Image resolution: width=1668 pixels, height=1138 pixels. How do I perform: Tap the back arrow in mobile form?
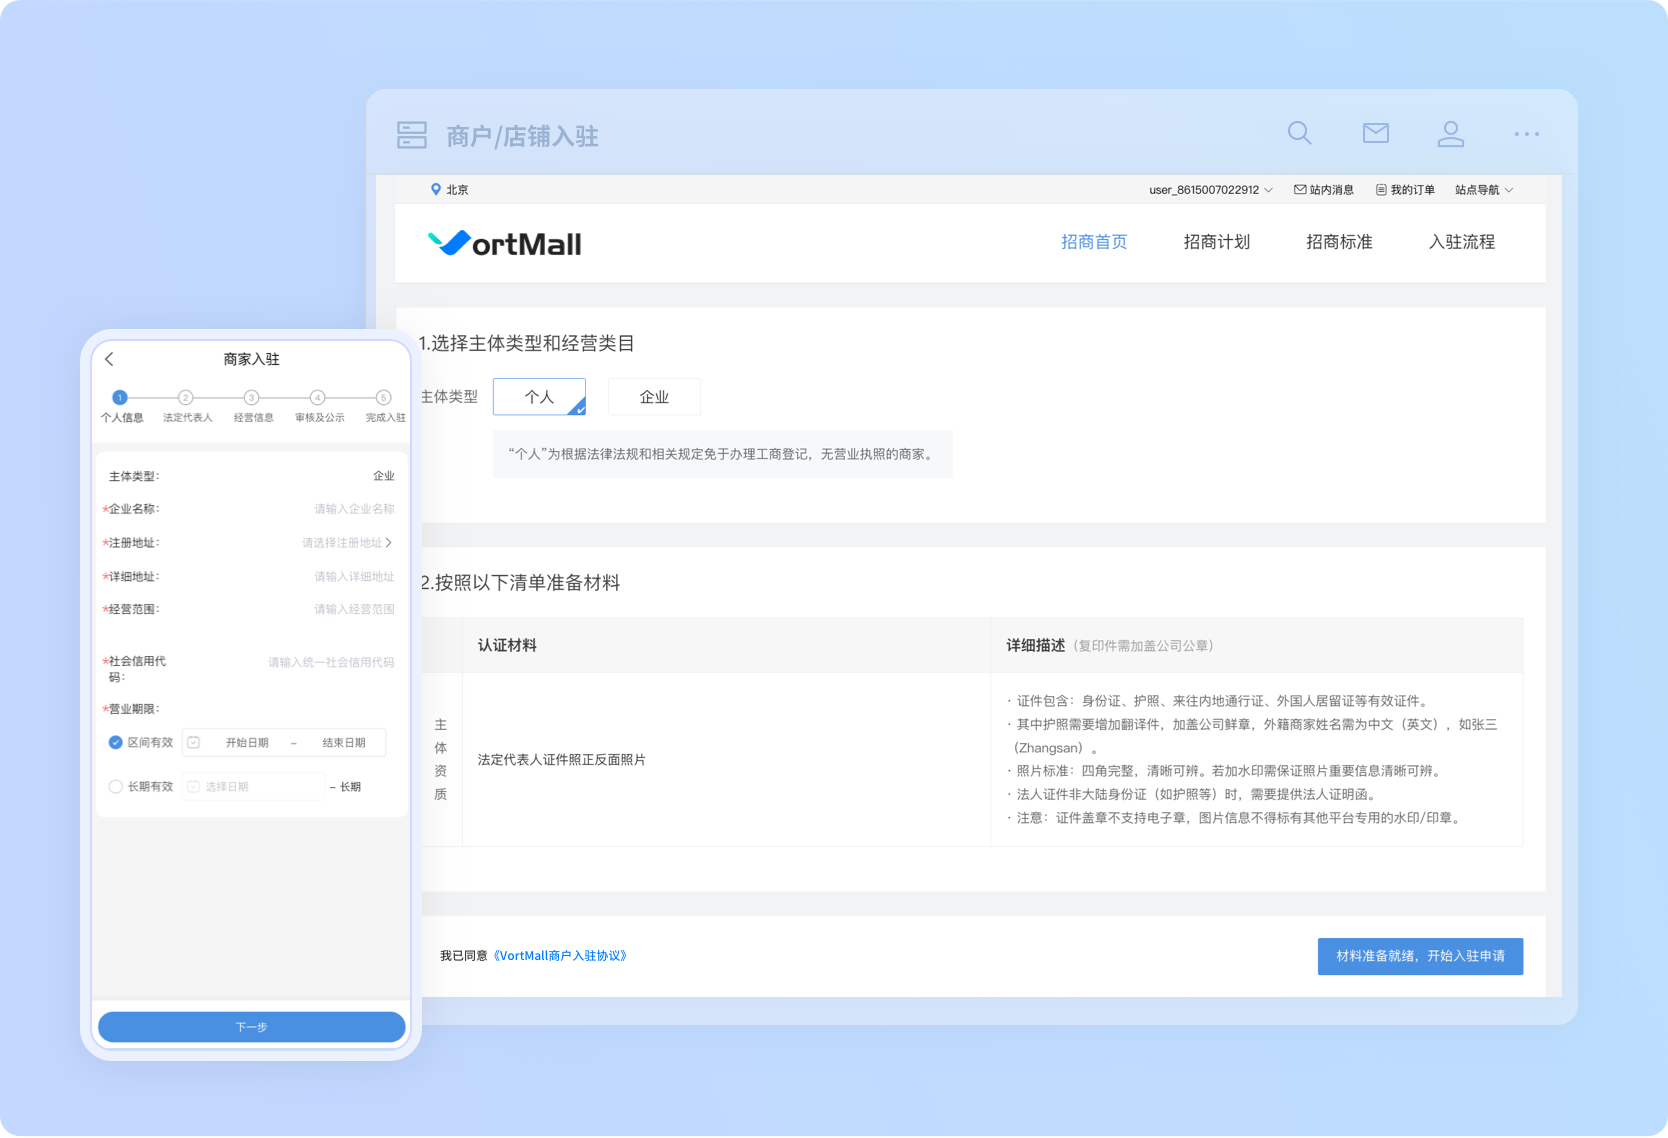coord(110,359)
